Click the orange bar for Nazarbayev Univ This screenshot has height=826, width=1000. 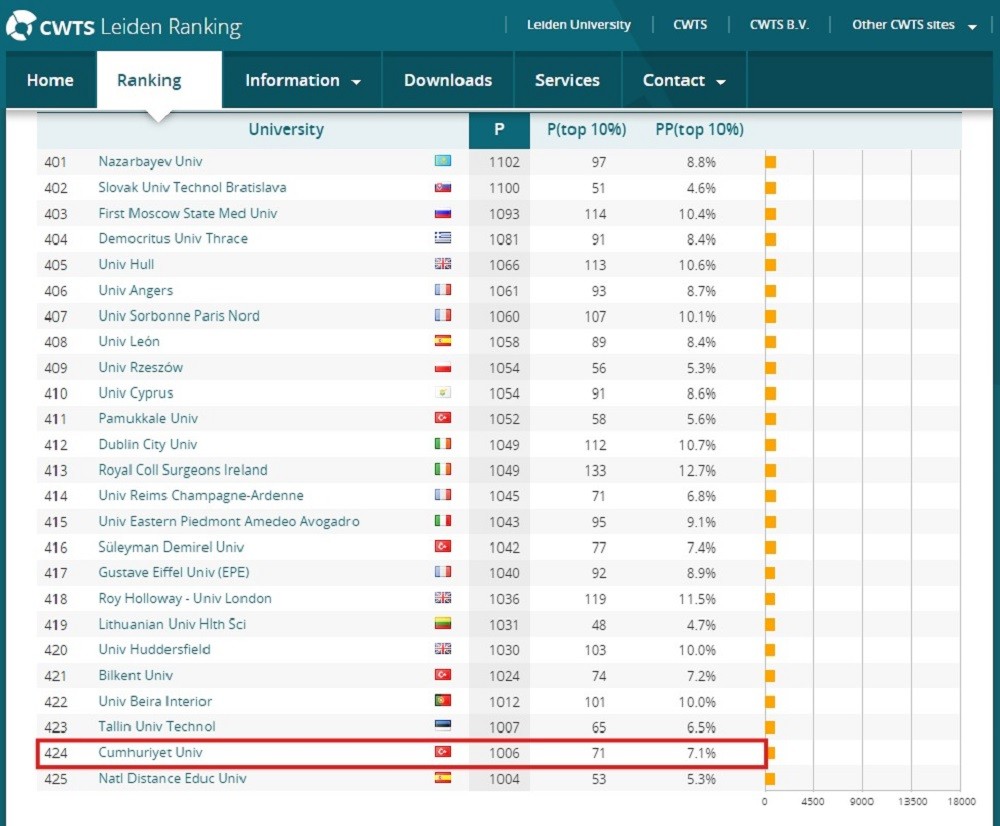click(x=771, y=162)
